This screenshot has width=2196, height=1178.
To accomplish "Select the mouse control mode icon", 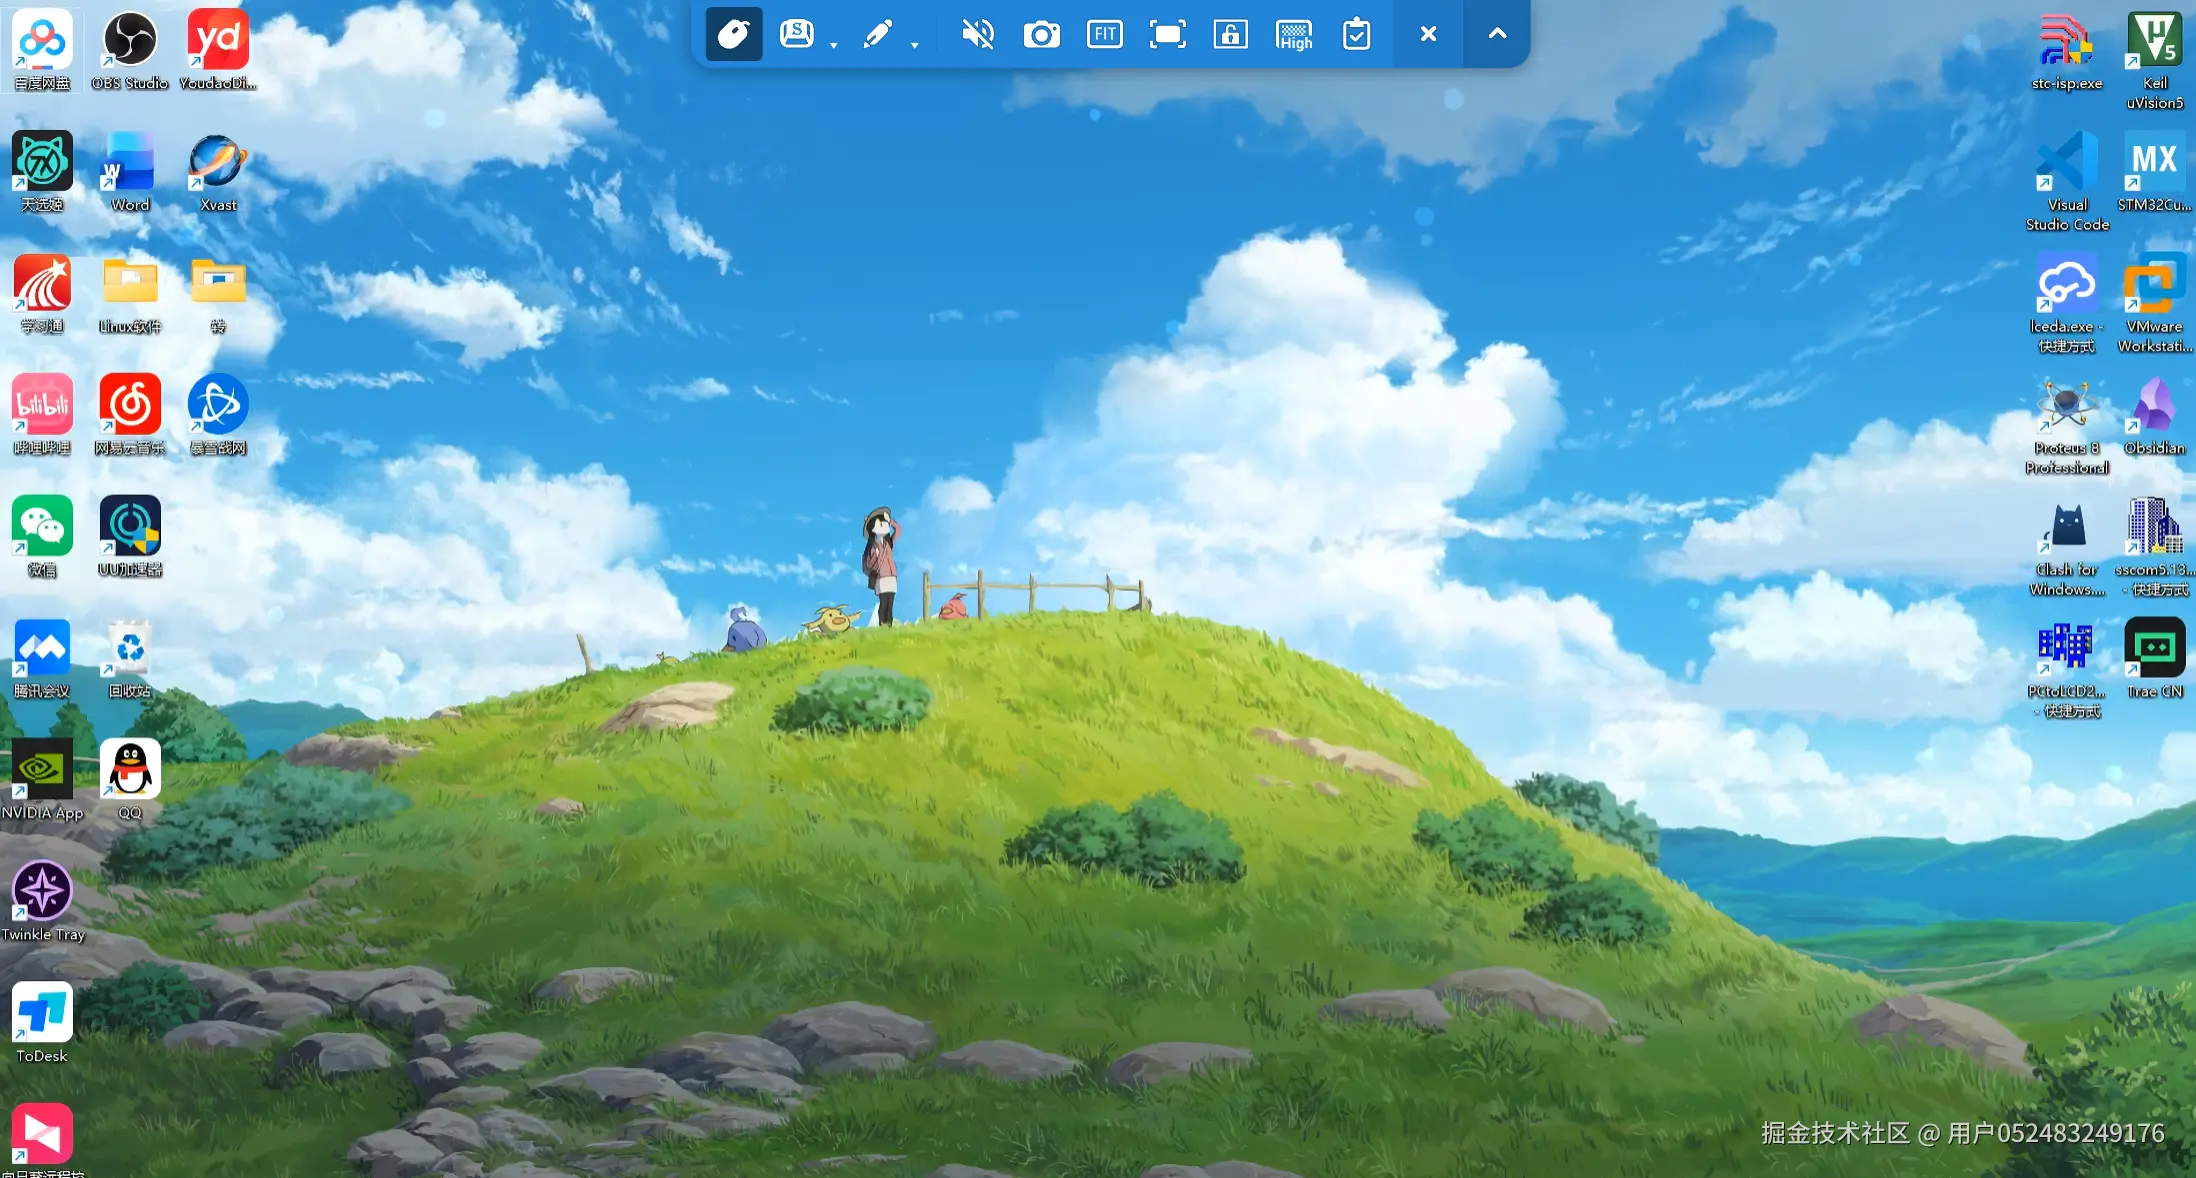I will [x=734, y=34].
